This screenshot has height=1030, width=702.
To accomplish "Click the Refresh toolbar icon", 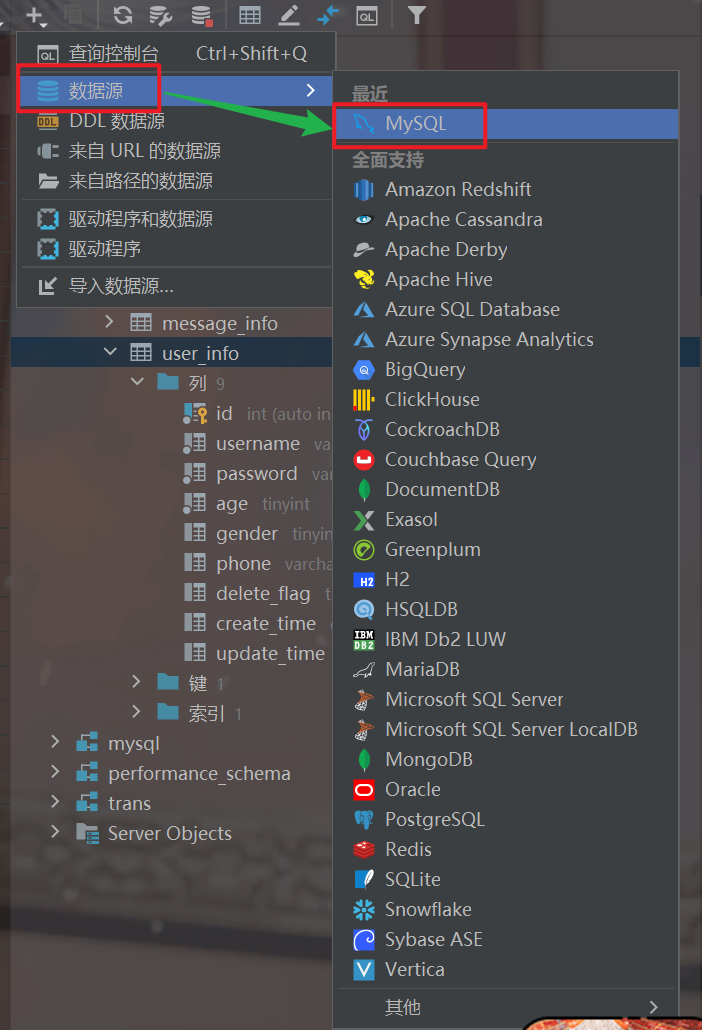I will [122, 14].
